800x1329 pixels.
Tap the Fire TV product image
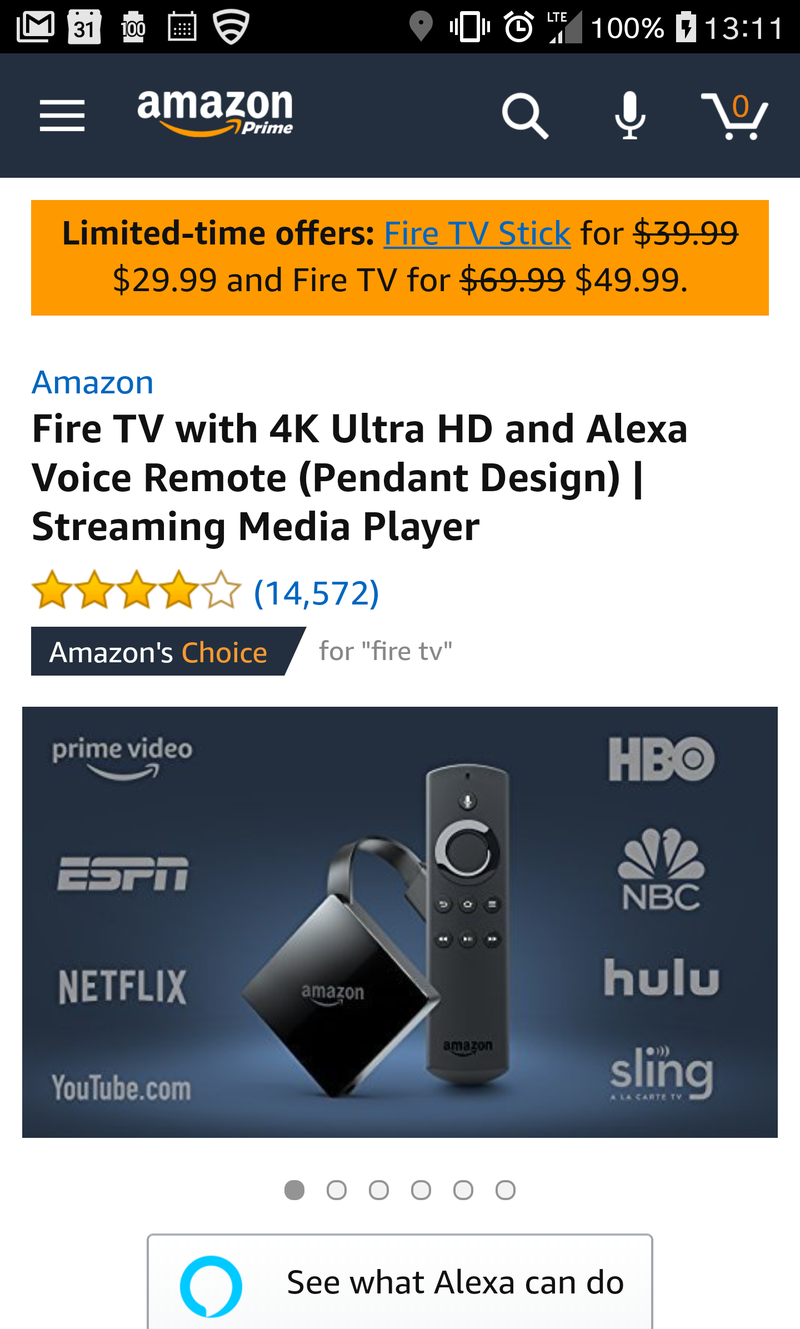click(400, 922)
